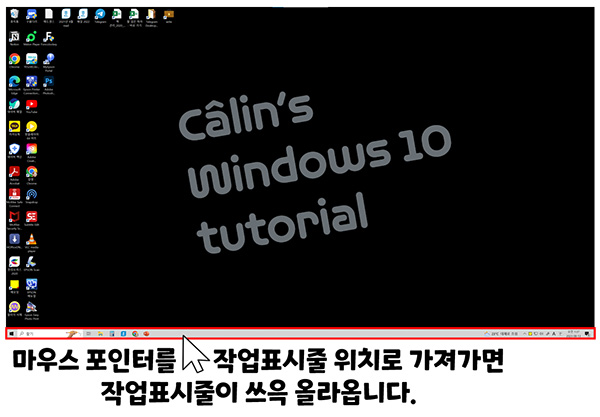Open the taskbar clock and date
600x417 pixels.
(x=573, y=334)
